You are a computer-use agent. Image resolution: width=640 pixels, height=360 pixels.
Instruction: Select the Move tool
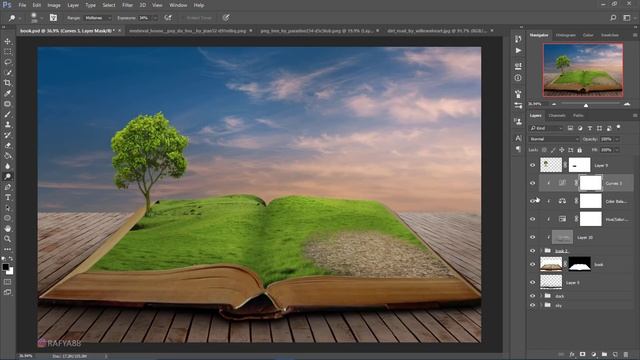click(x=7, y=41)
